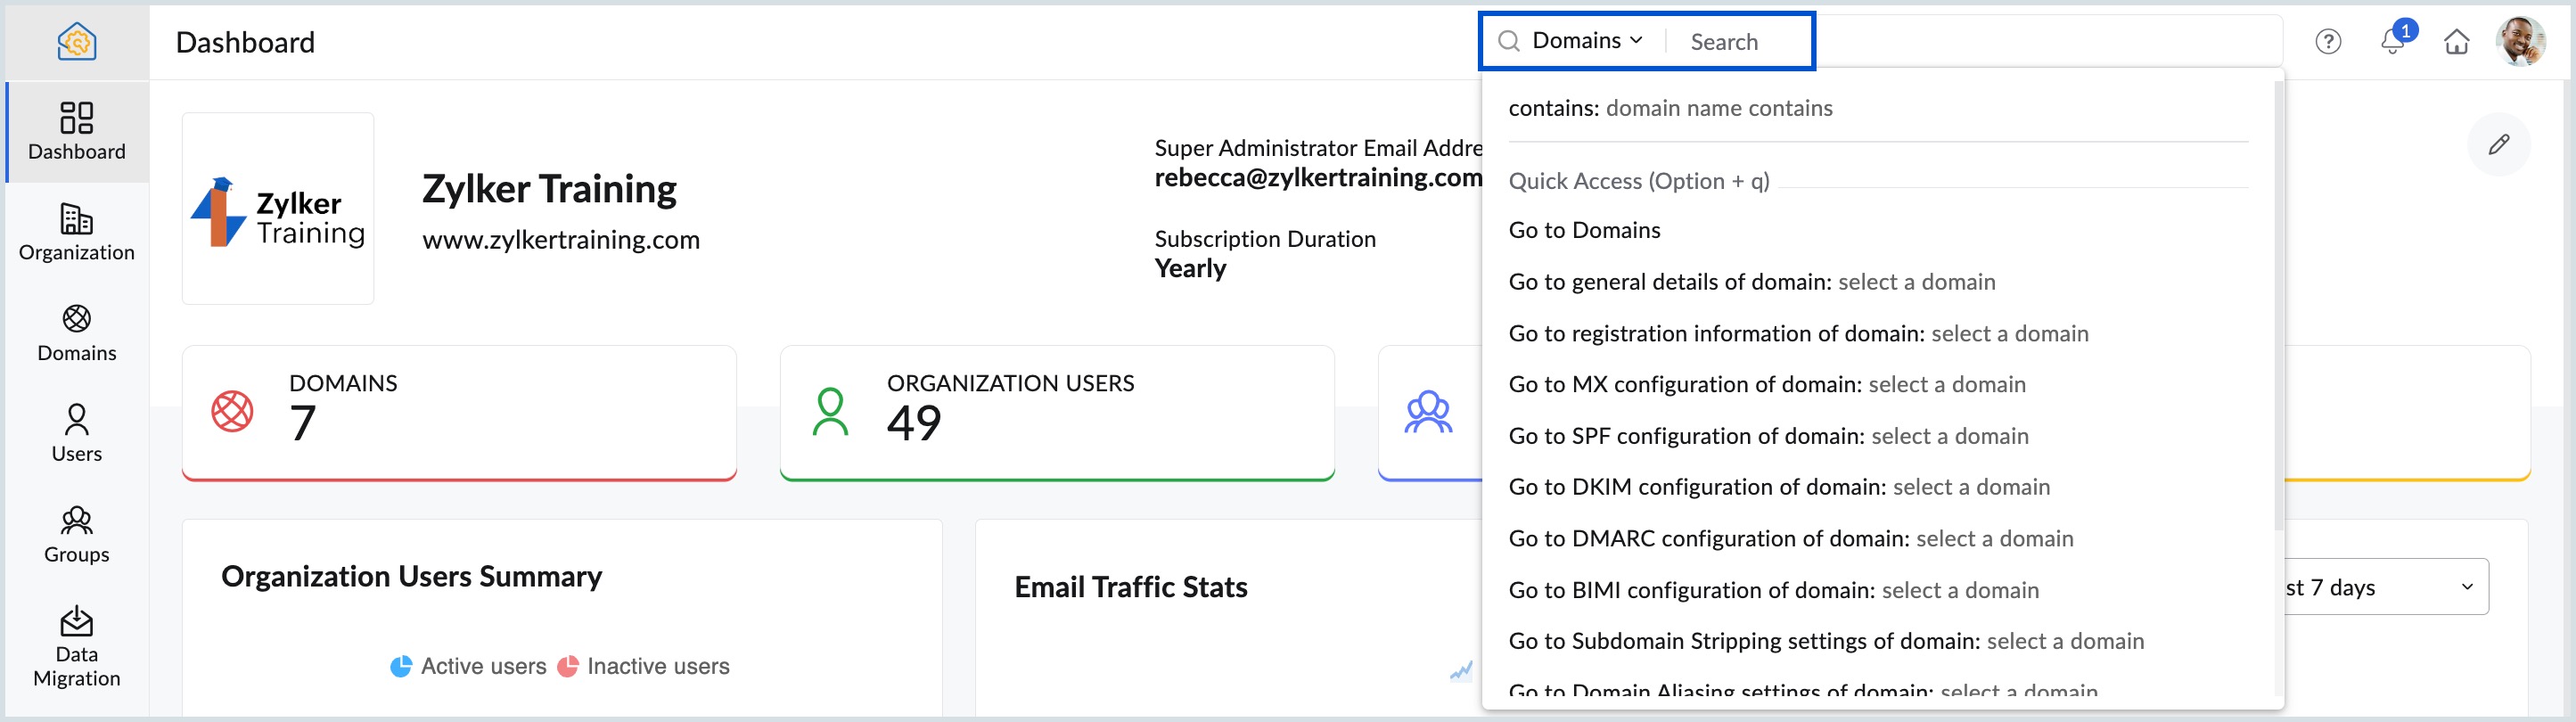Click the pencil edit organization icon
This screenshot has width=2576, height=722.
(x=2498, y=145)
